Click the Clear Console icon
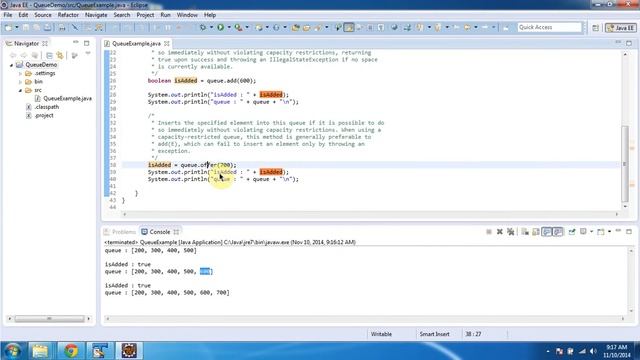The height and width of the screenshot is (360, 640). (525, 232)
